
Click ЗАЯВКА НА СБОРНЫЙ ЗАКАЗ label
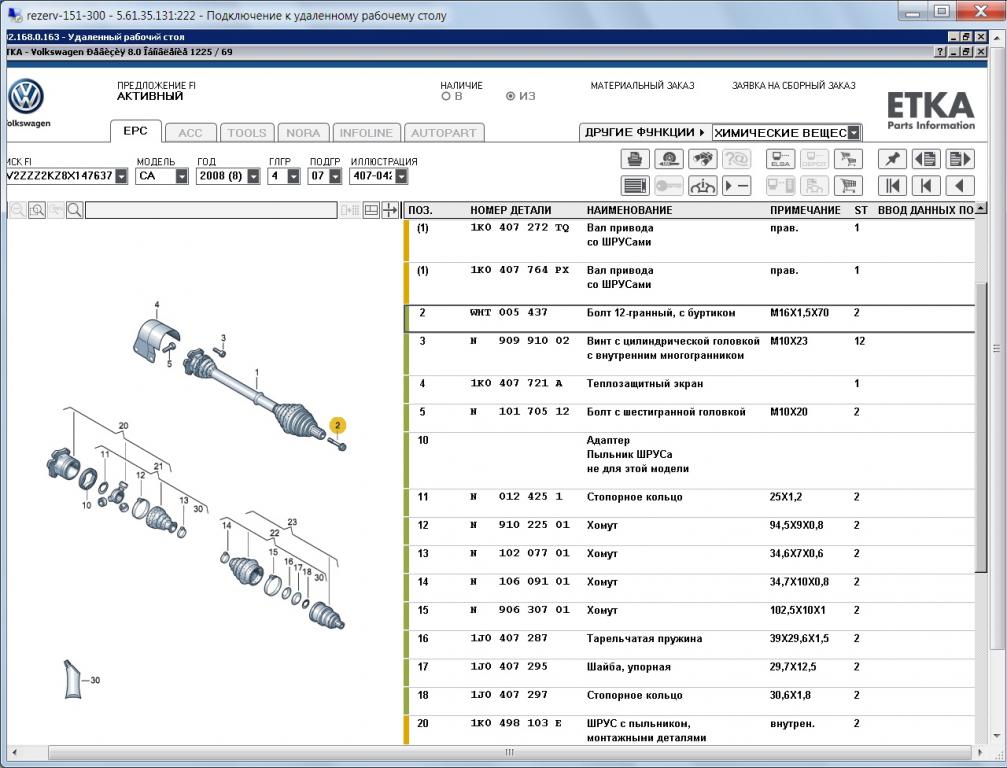click(794, 85)
